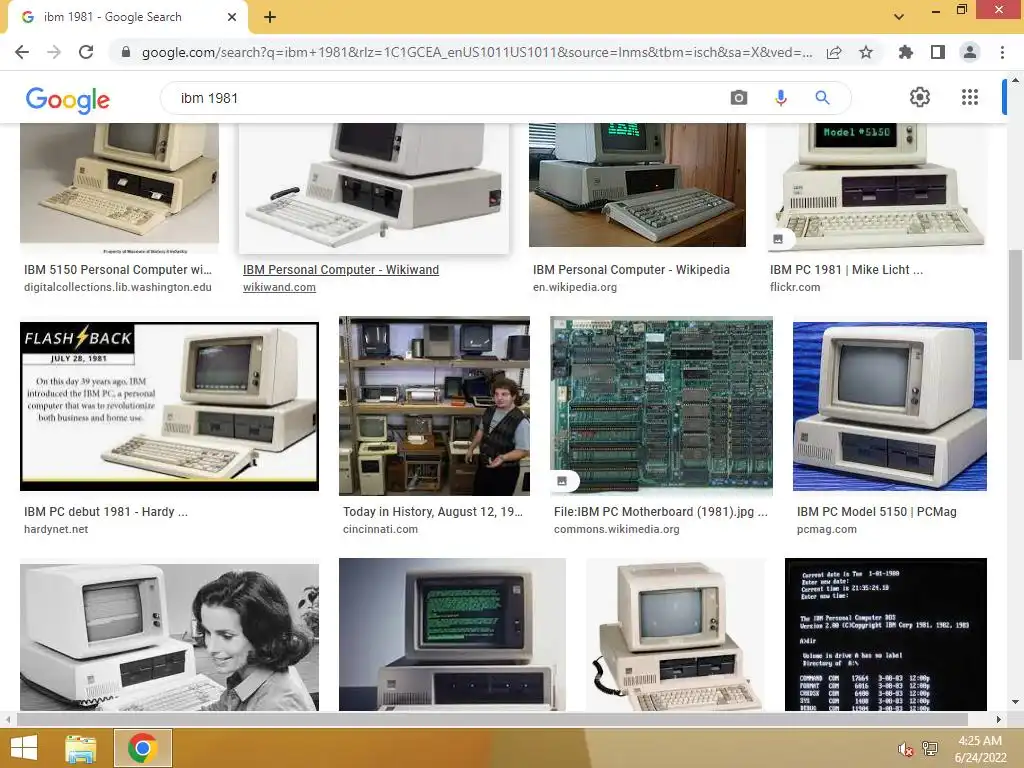
Task: Share this page icon in address bar
Action: 834,52
